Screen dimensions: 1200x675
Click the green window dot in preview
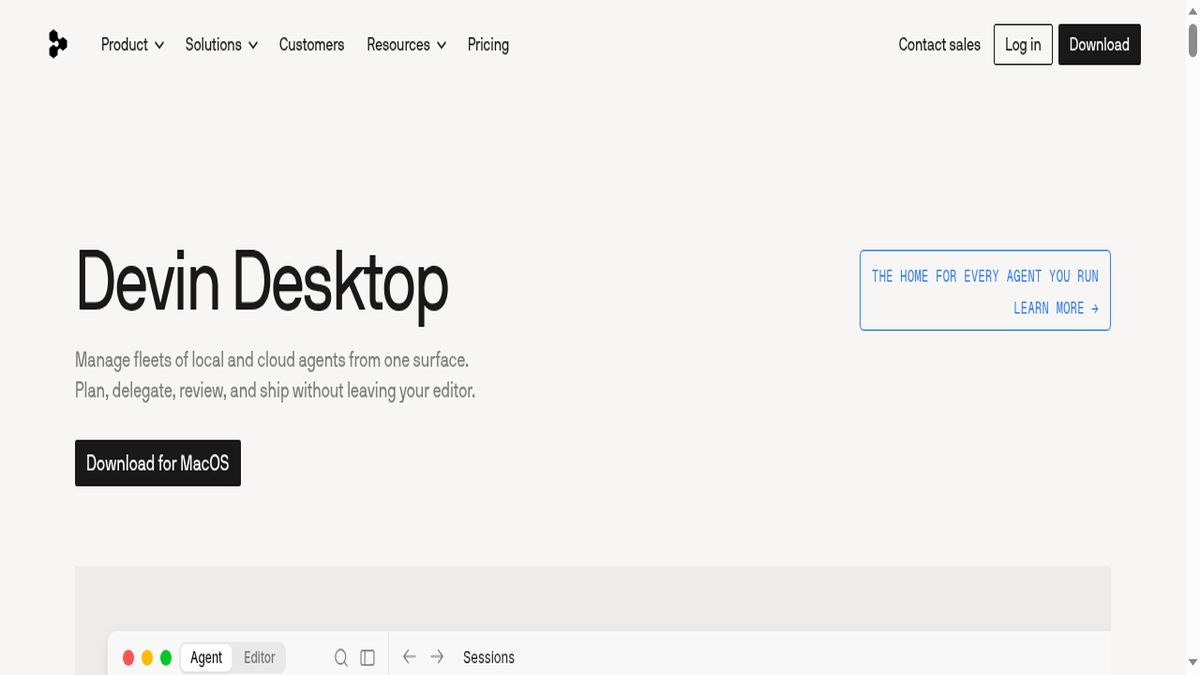pos(166,658)
